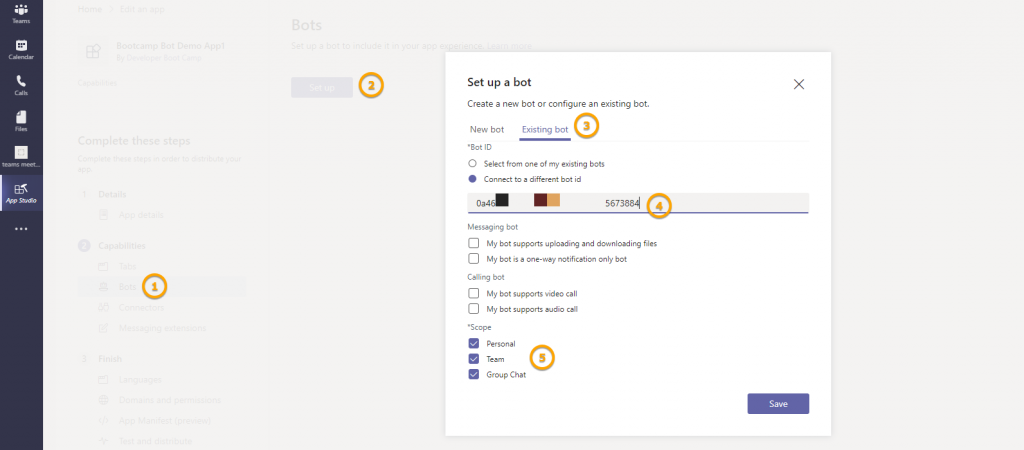Image resolution: width=1024 pixels, height=450 pixels.
Task: Open App Studio in the sidebar
Action: [x=21, y=193]
